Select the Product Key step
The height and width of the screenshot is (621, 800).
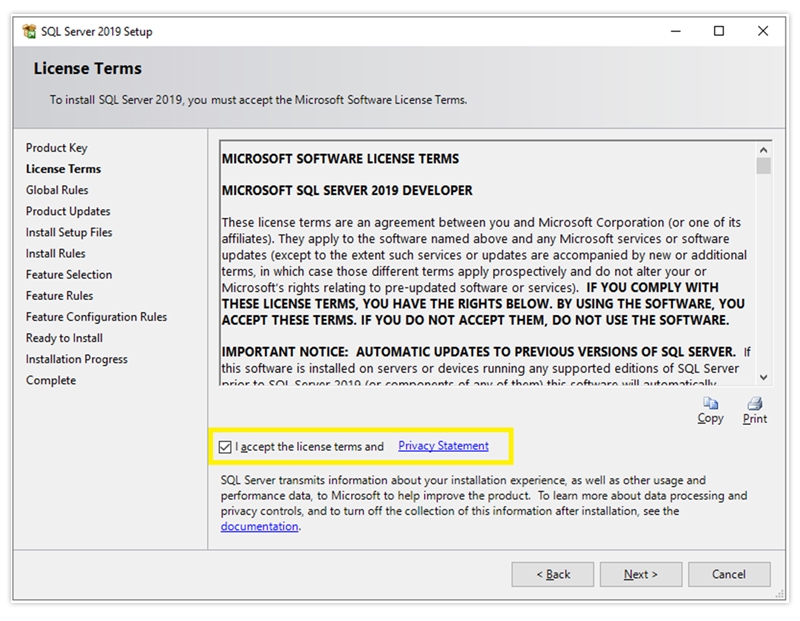57,147
